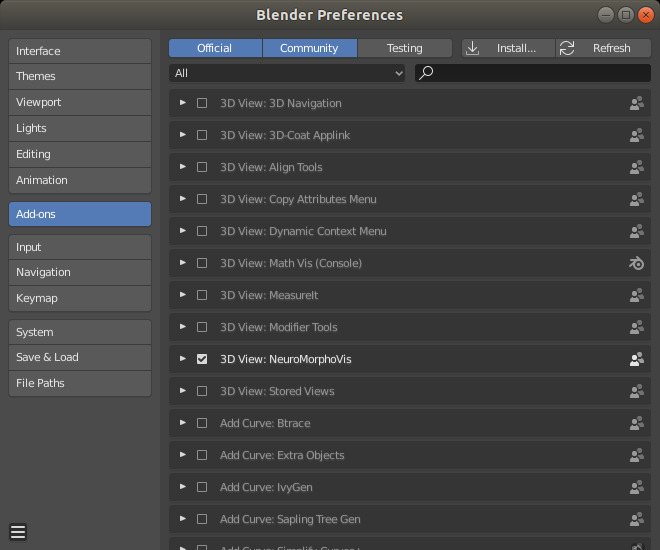The image size is (660, 550).
Task: Expand the 3D View: NeuroMorphoVis details
Action: point(182,359)
